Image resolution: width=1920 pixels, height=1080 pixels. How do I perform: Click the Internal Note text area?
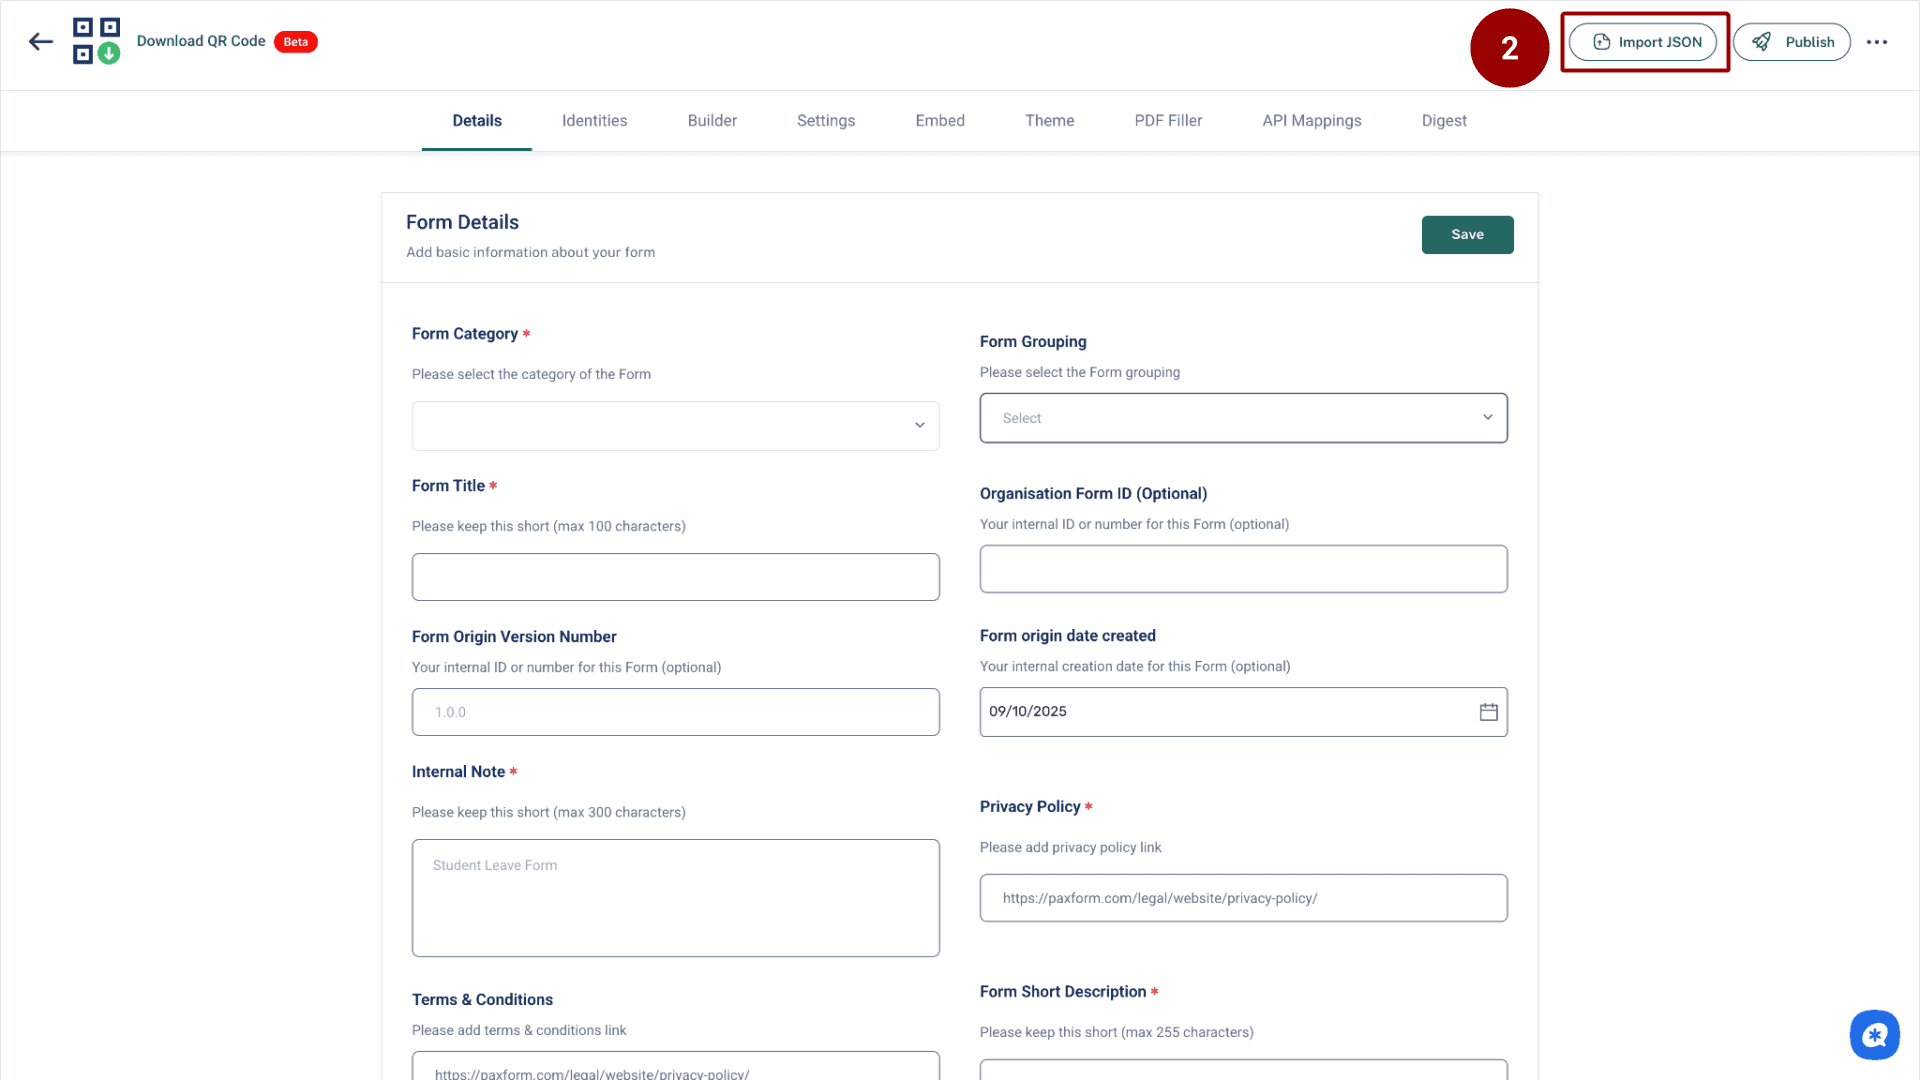(675, 897)
